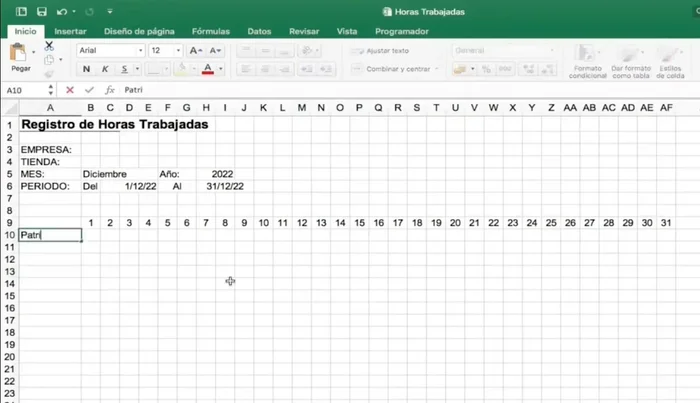Click the decrease font size icon

pos(215,50)
